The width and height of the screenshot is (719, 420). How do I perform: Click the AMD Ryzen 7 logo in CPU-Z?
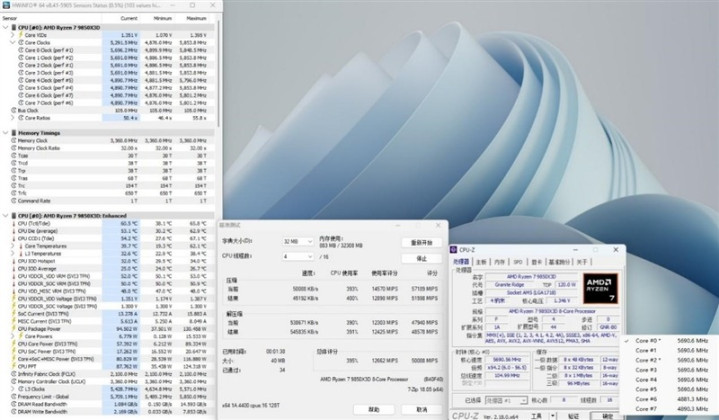click(x=600, y=288)
